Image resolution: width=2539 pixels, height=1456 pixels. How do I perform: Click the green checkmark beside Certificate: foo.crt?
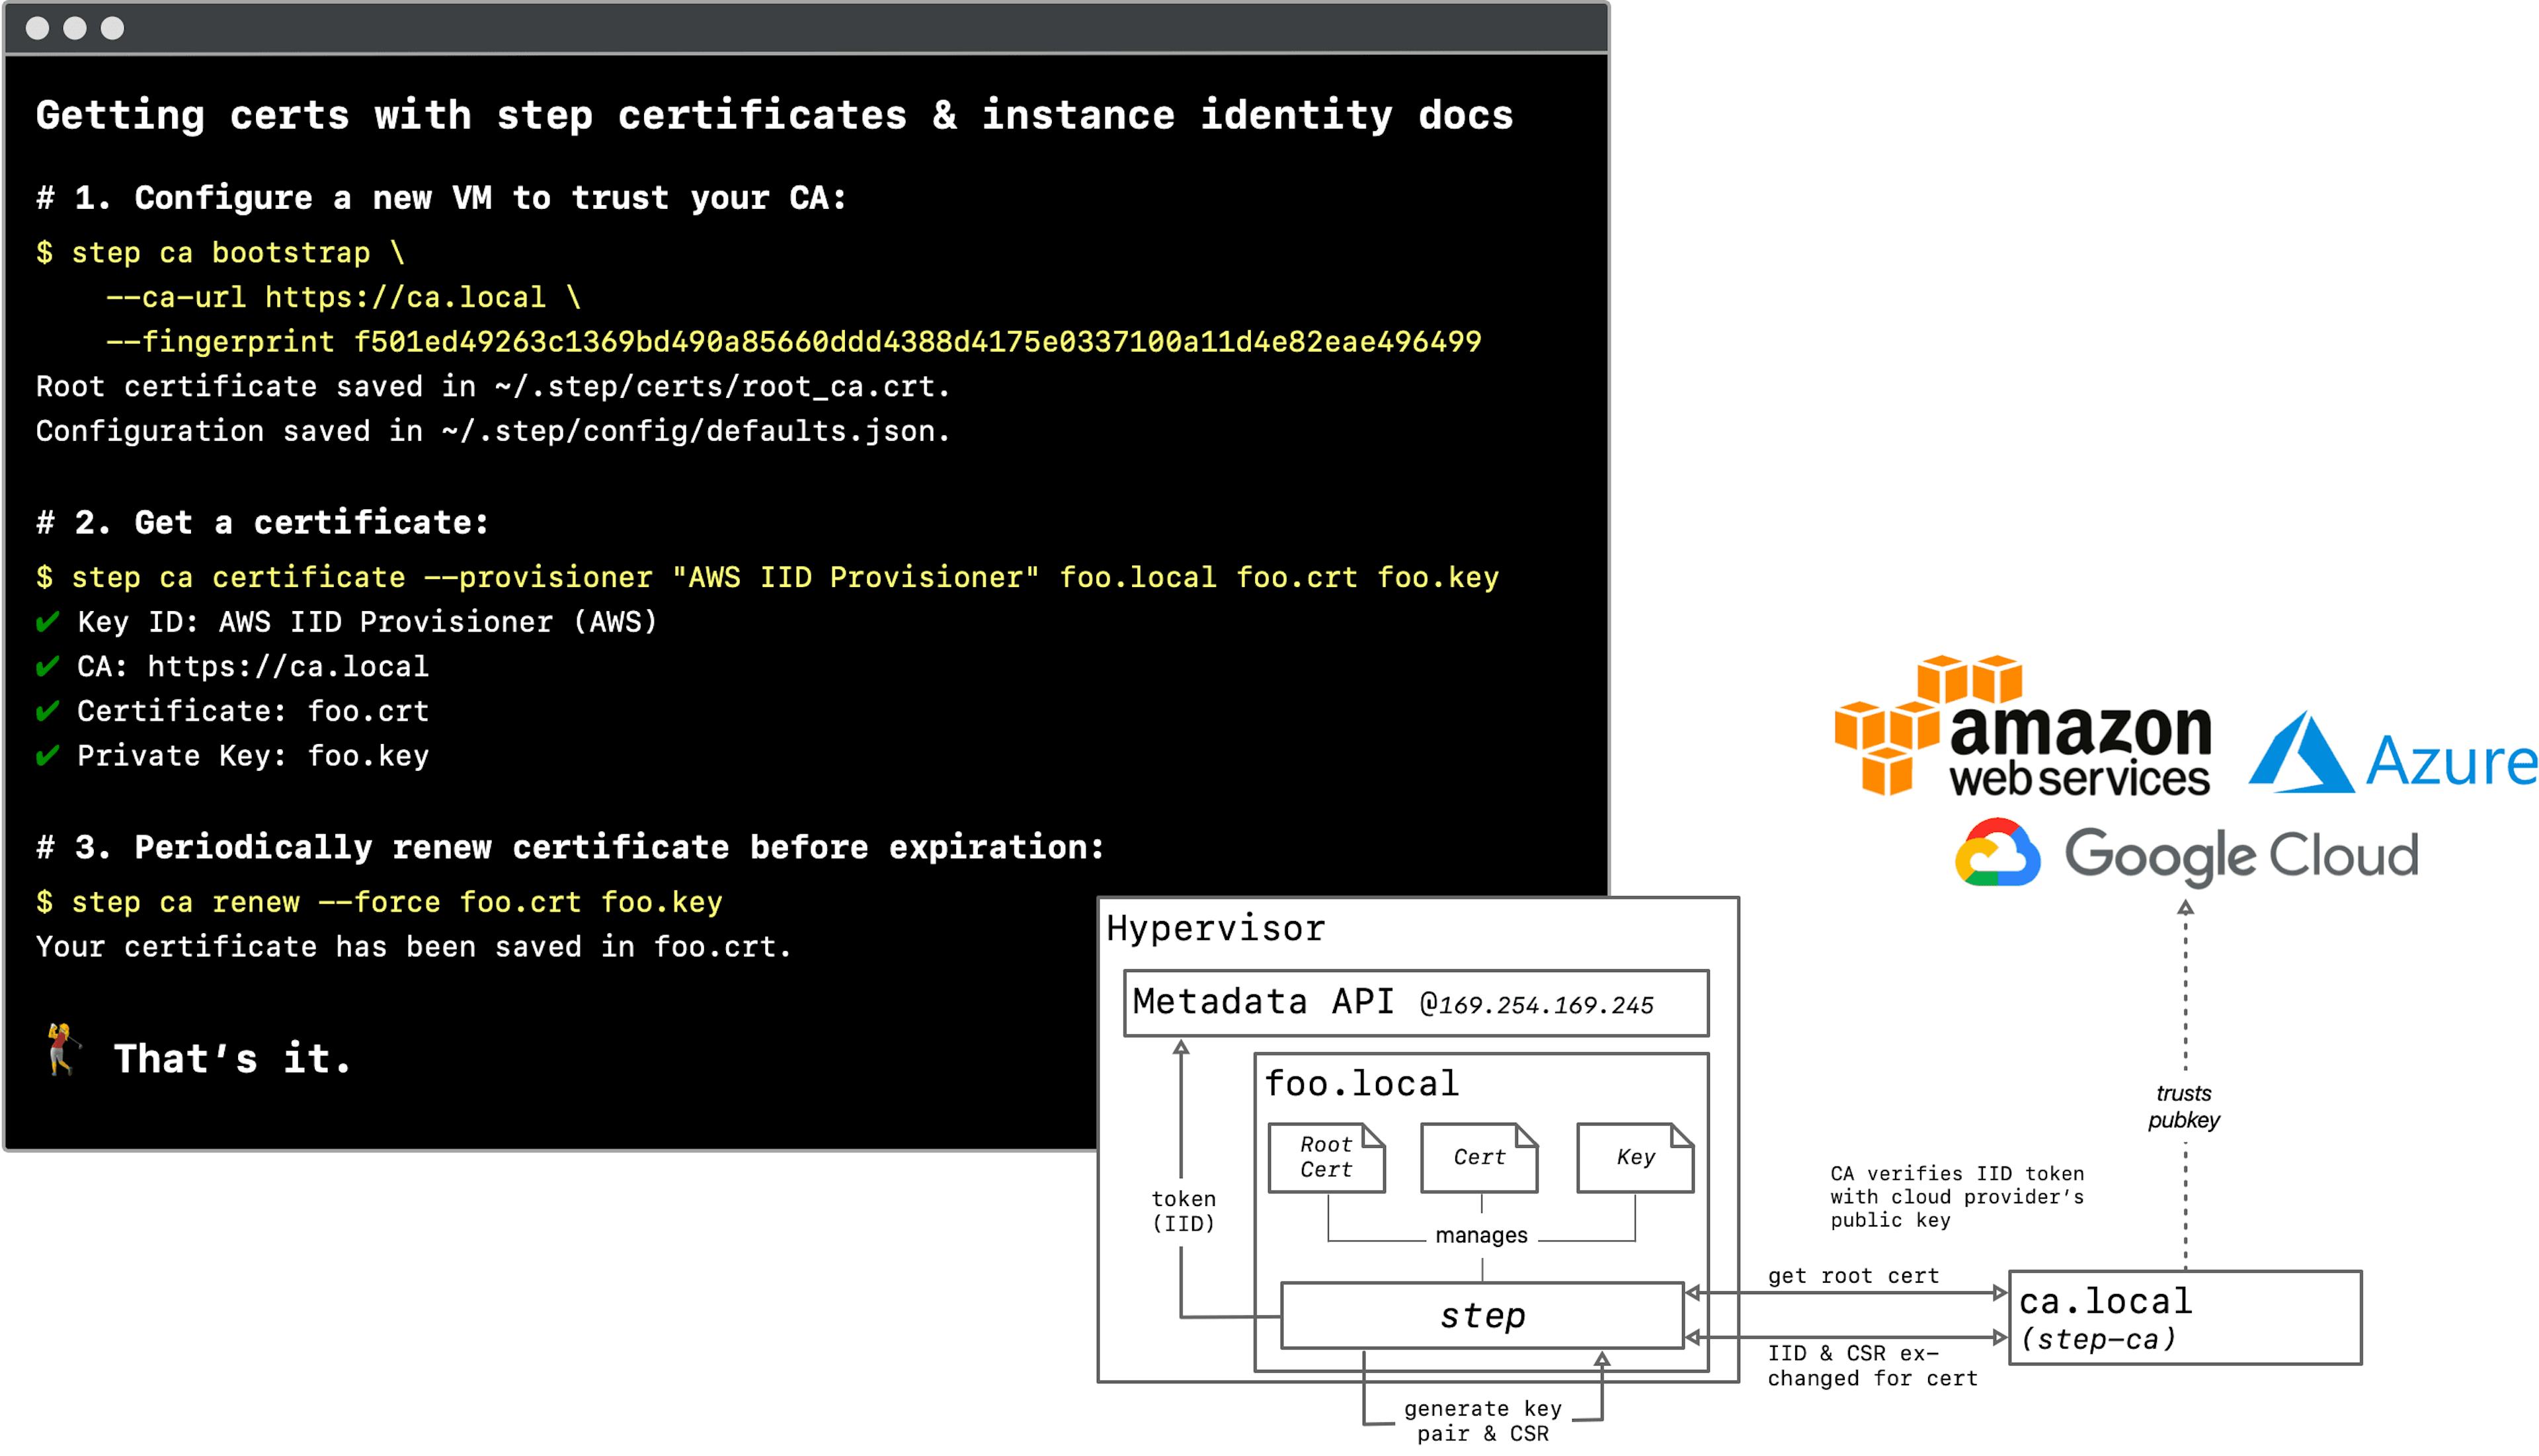pos(47,711)
